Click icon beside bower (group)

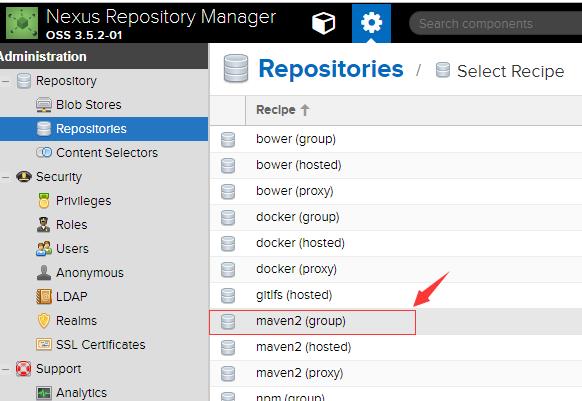coord(228,140)
